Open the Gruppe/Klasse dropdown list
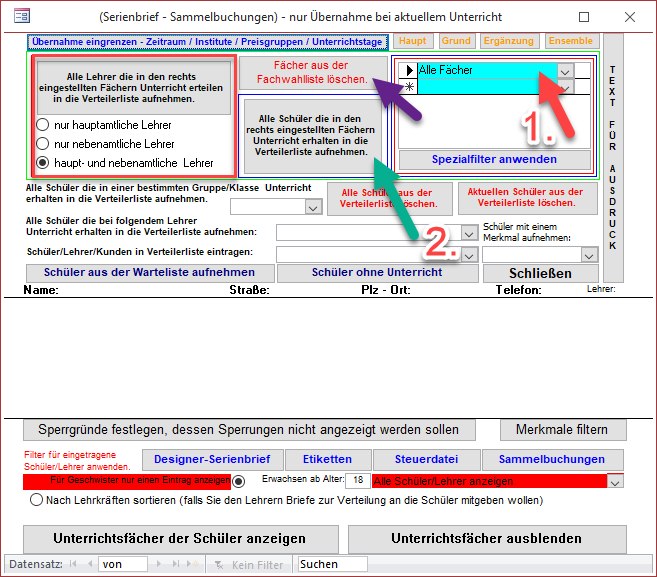 pyautogui.click(x=312, y=207)
